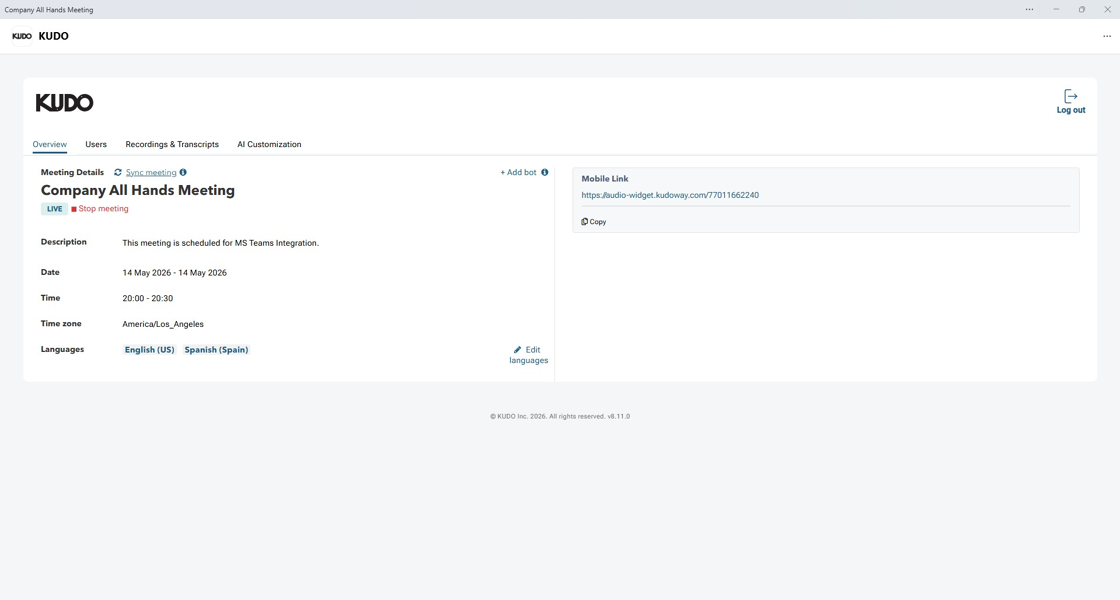
Task: Open the Users tab
Action: pyautogui.click(x=96, y=144)
